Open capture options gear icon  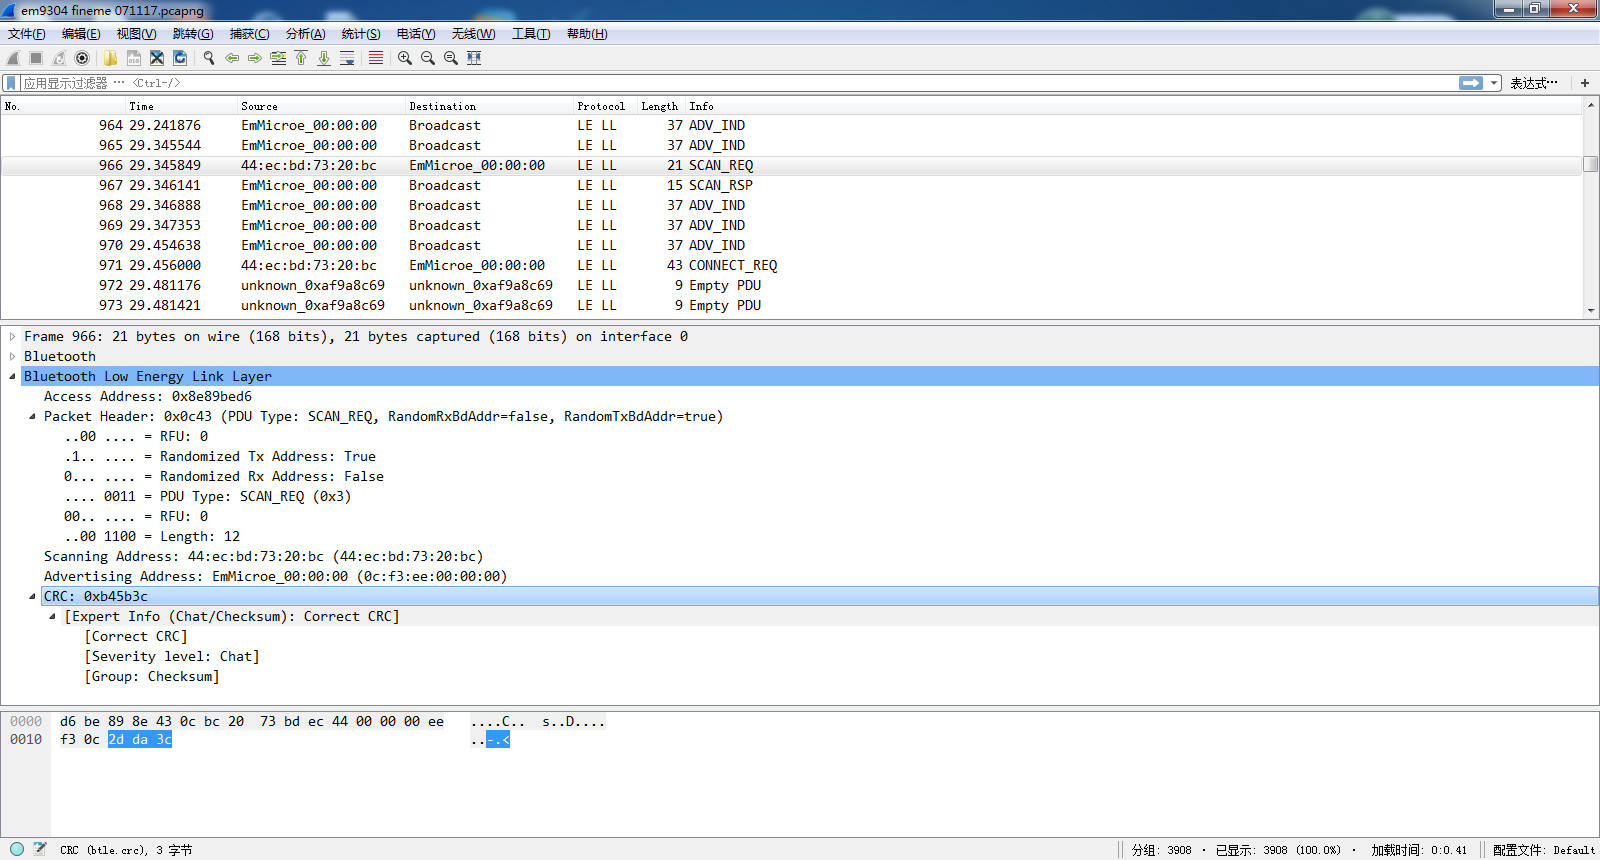point(82,58)
